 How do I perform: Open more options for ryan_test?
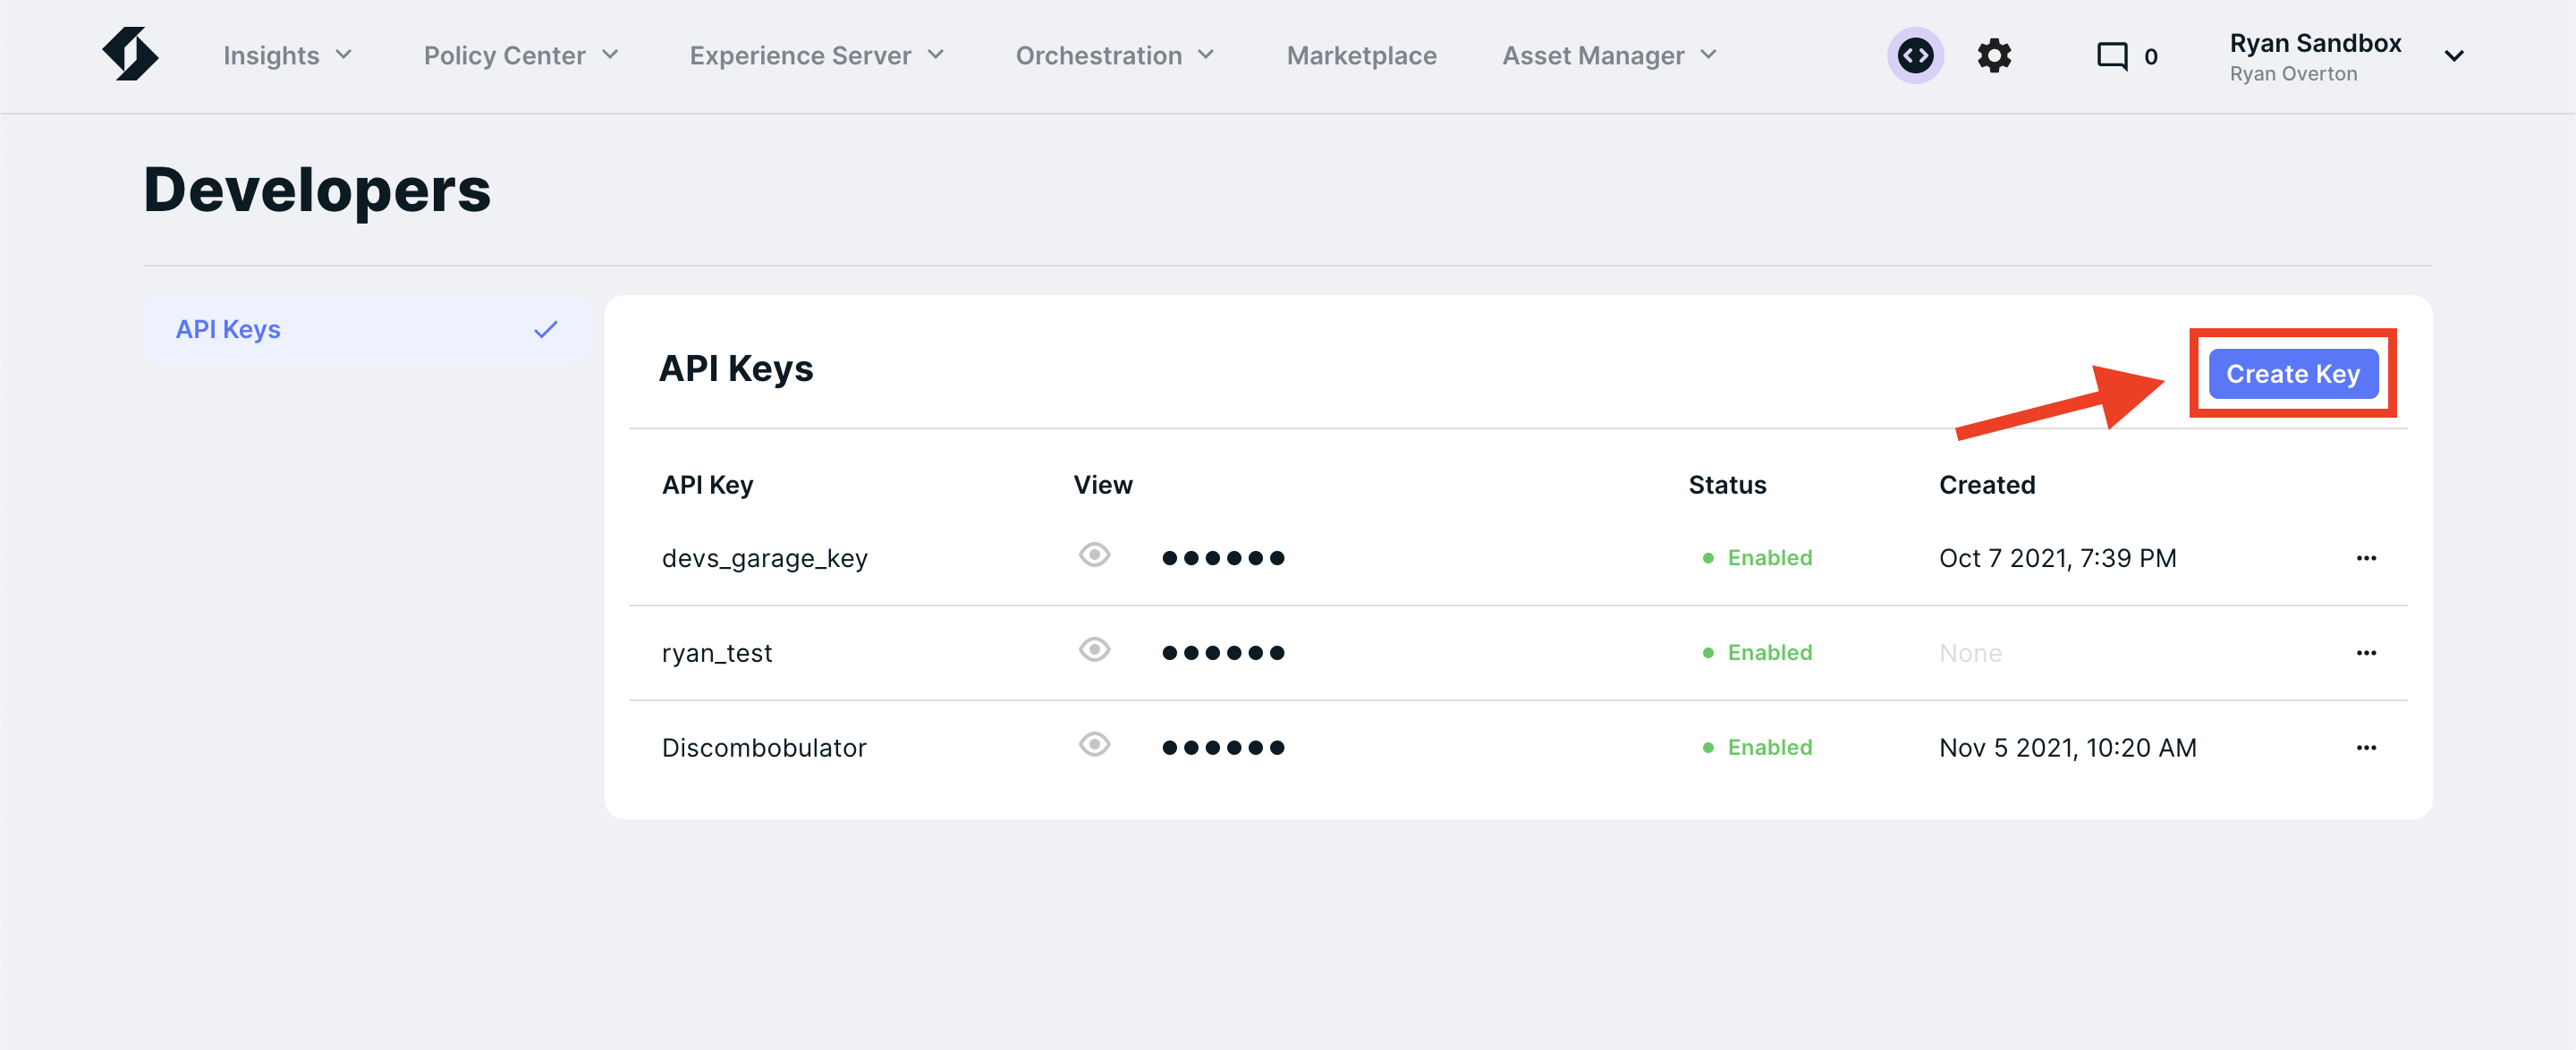pyautogui.click(x=2366, y=653)
